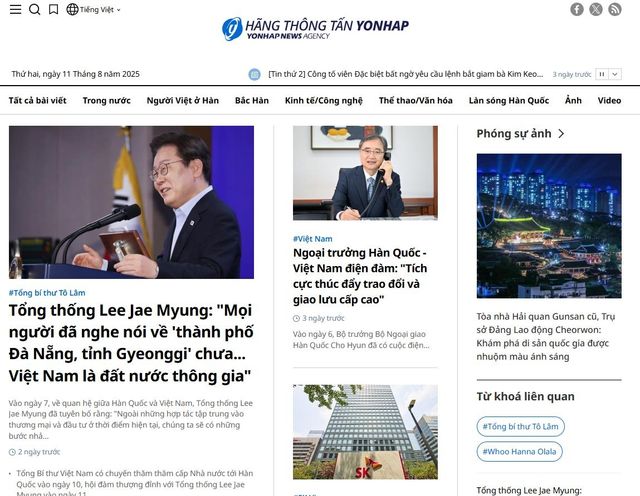Select the Trong nước menu
This screenshot has height=496, width=640.
click(106, 101)
